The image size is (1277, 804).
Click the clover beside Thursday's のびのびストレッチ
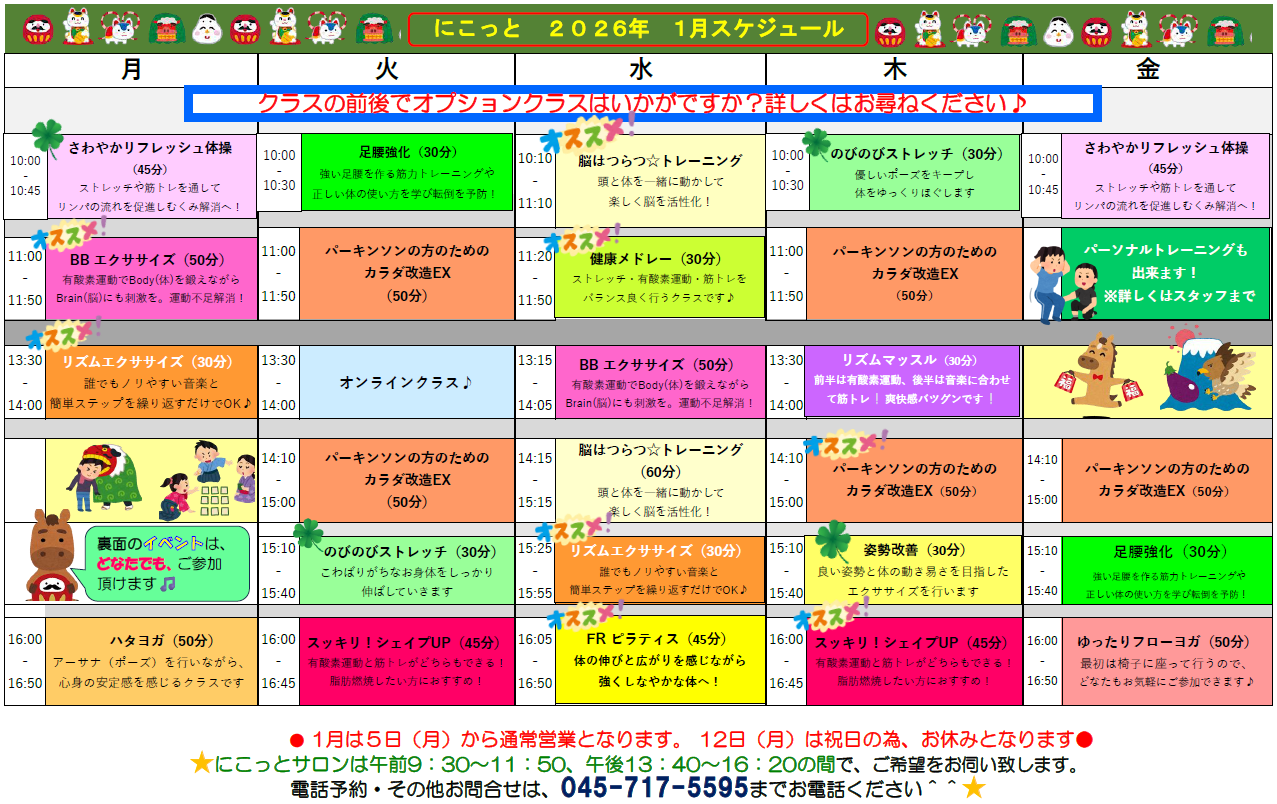(x=815, y=143)
